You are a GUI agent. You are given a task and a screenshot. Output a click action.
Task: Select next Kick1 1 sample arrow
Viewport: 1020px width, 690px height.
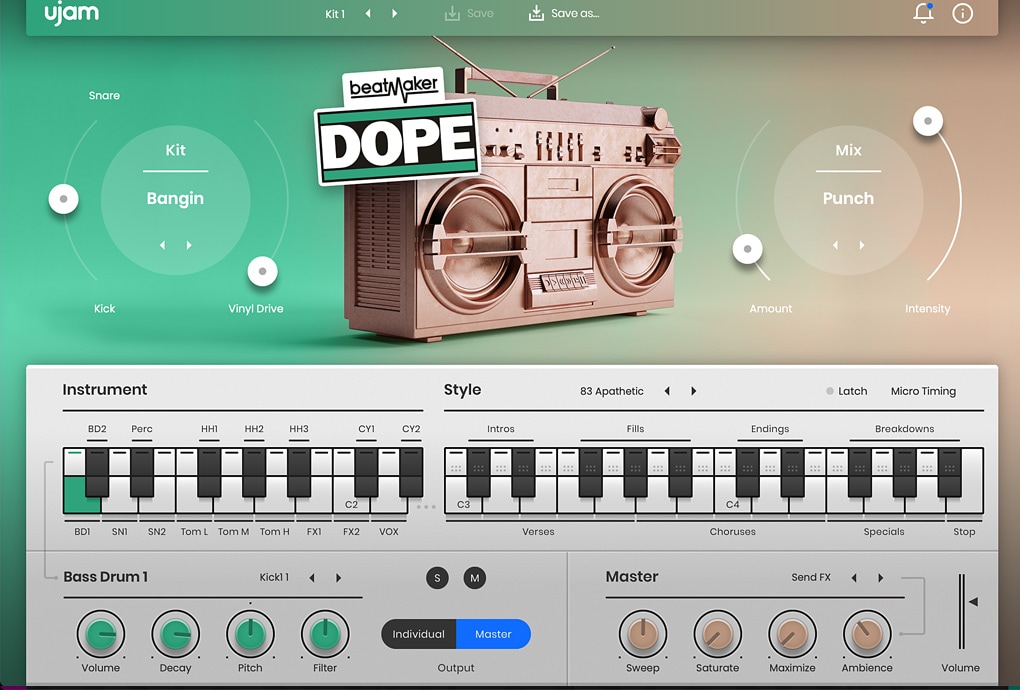[x=338, y=577]
